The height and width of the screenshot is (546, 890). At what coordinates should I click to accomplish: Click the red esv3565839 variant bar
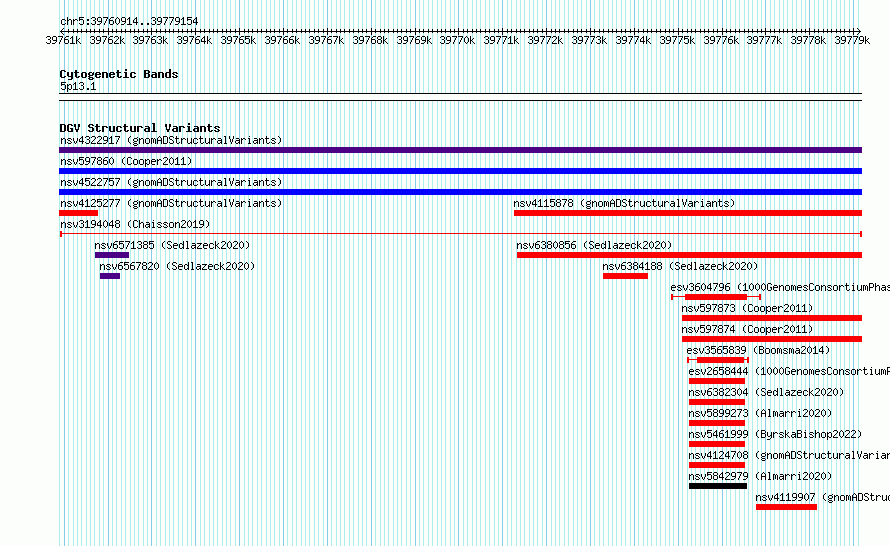coord(718,360)
